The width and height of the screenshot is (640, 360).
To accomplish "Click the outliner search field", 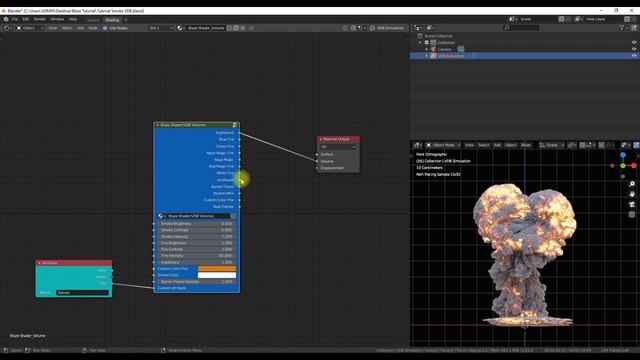I will (522, 28).
